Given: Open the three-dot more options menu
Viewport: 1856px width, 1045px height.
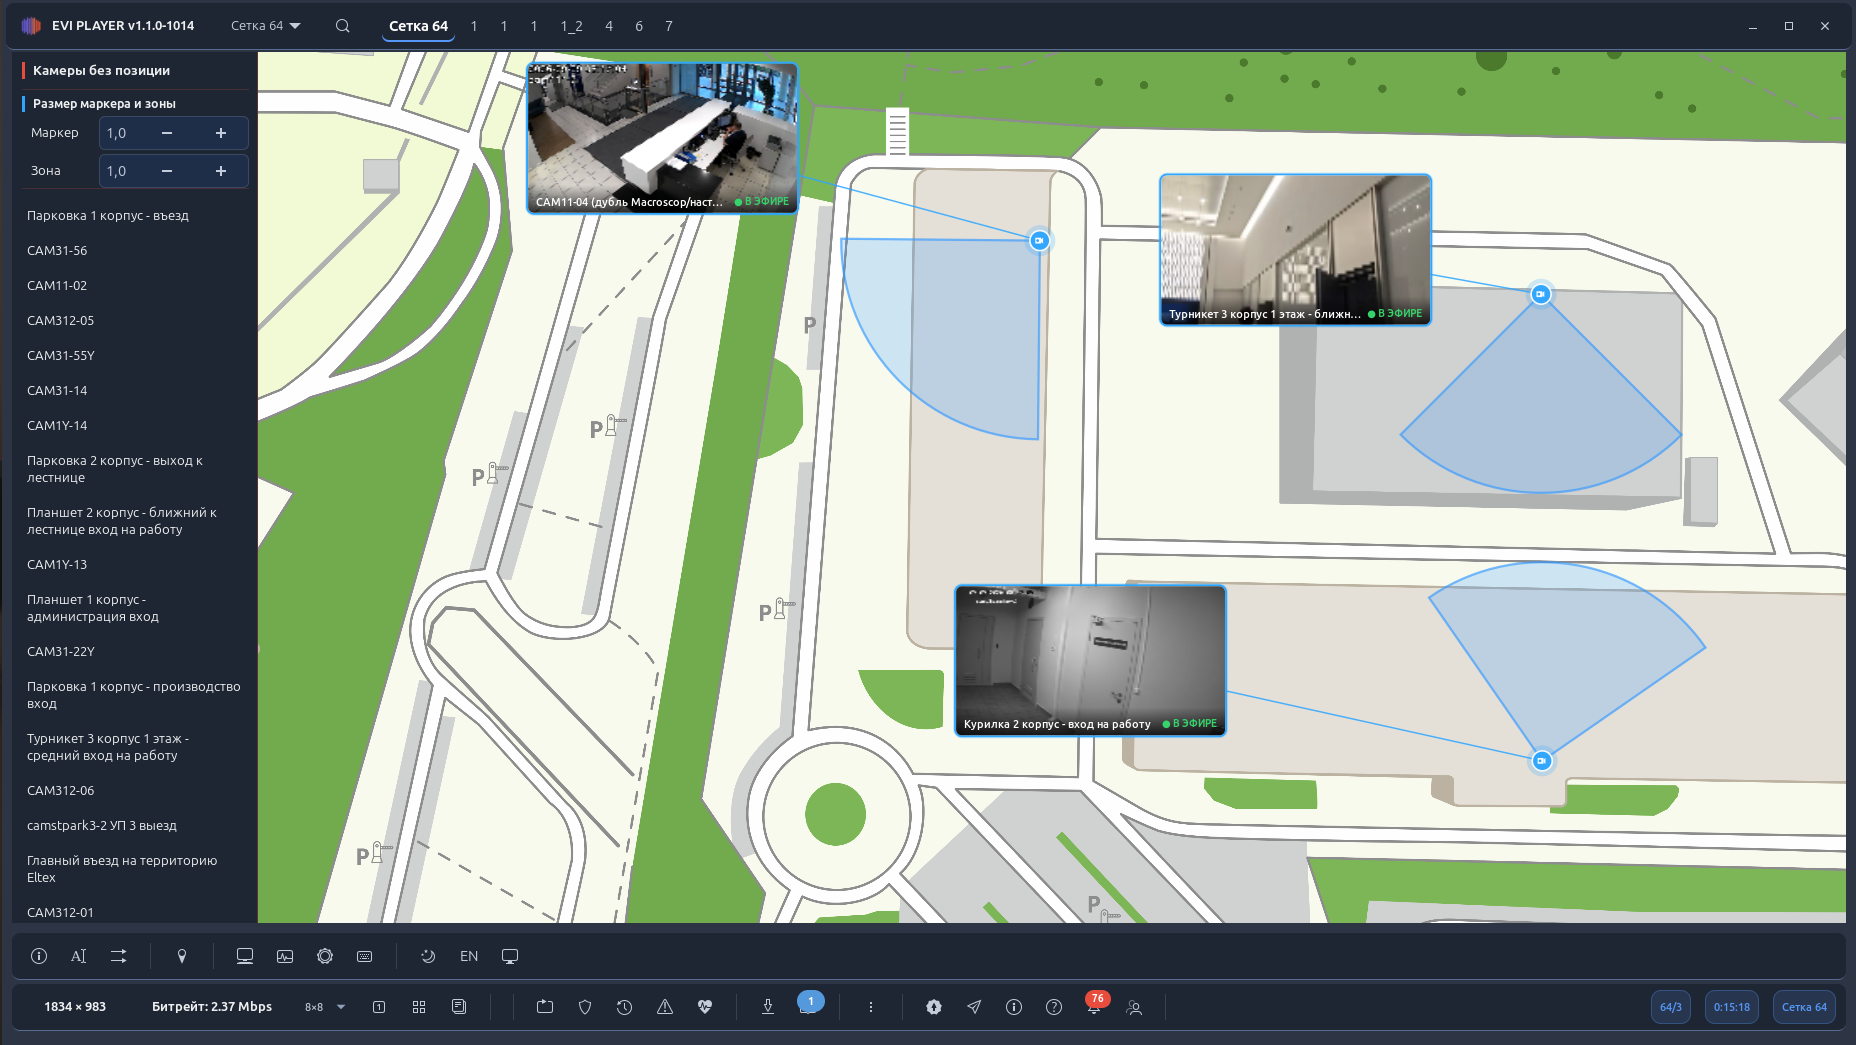Looking at the screenshot, I should (x=871, y=1007).
